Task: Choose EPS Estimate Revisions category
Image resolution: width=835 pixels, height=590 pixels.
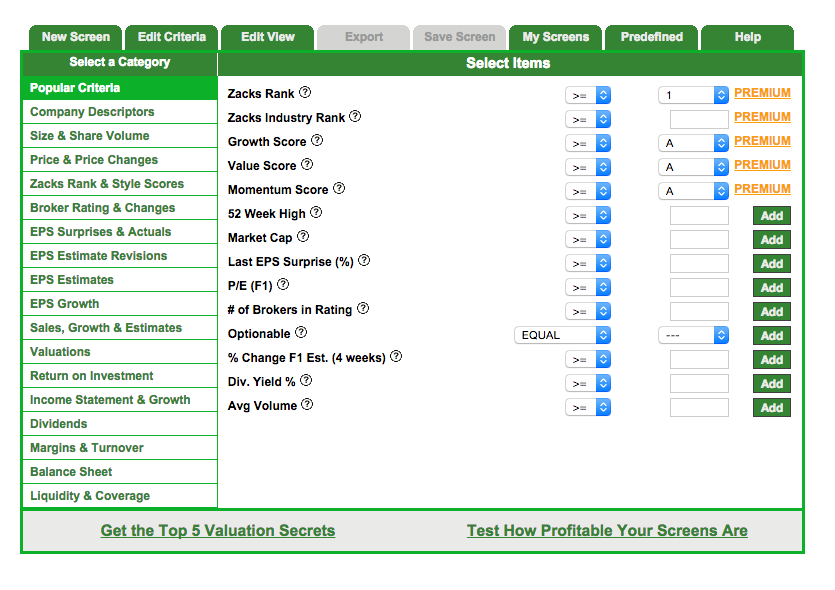Action: click(x=120, y=256)
